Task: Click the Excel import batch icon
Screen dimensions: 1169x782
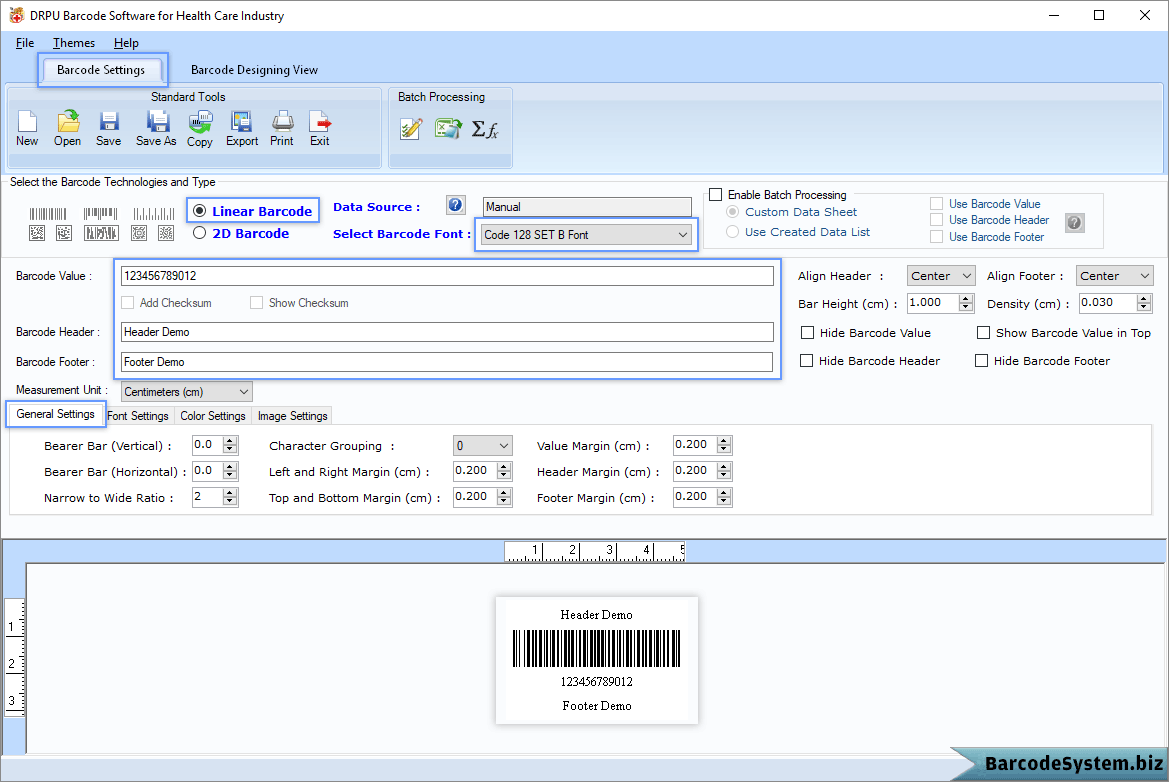Action: tap(448, 129)
